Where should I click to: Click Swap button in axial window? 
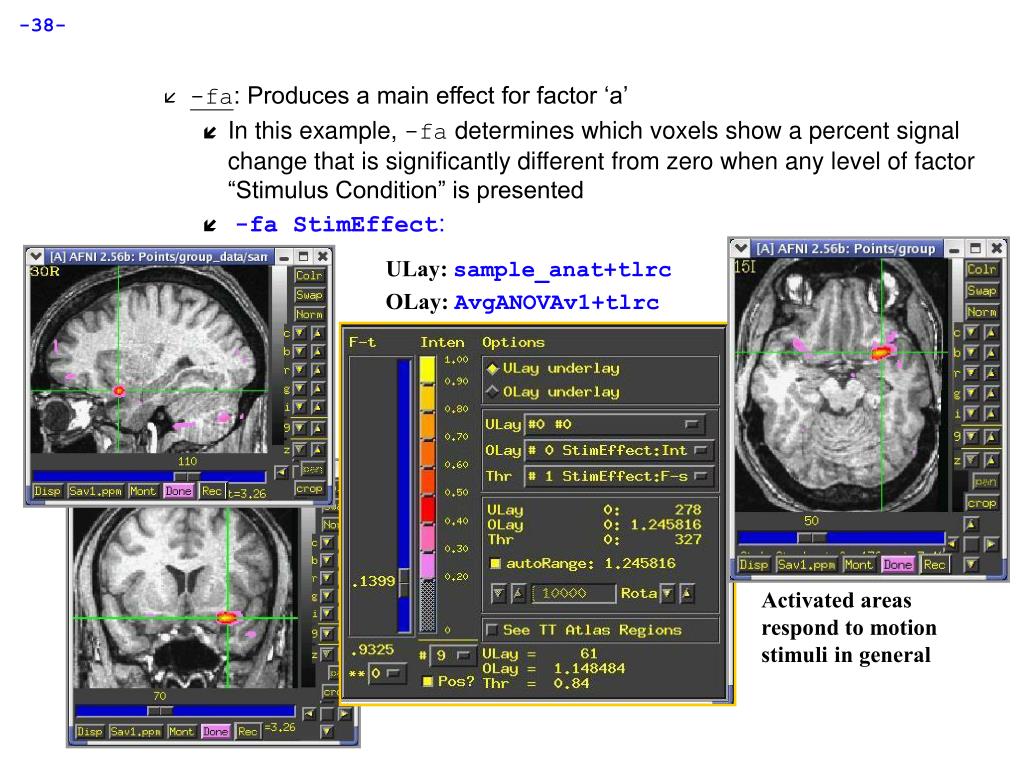(982, 290)
